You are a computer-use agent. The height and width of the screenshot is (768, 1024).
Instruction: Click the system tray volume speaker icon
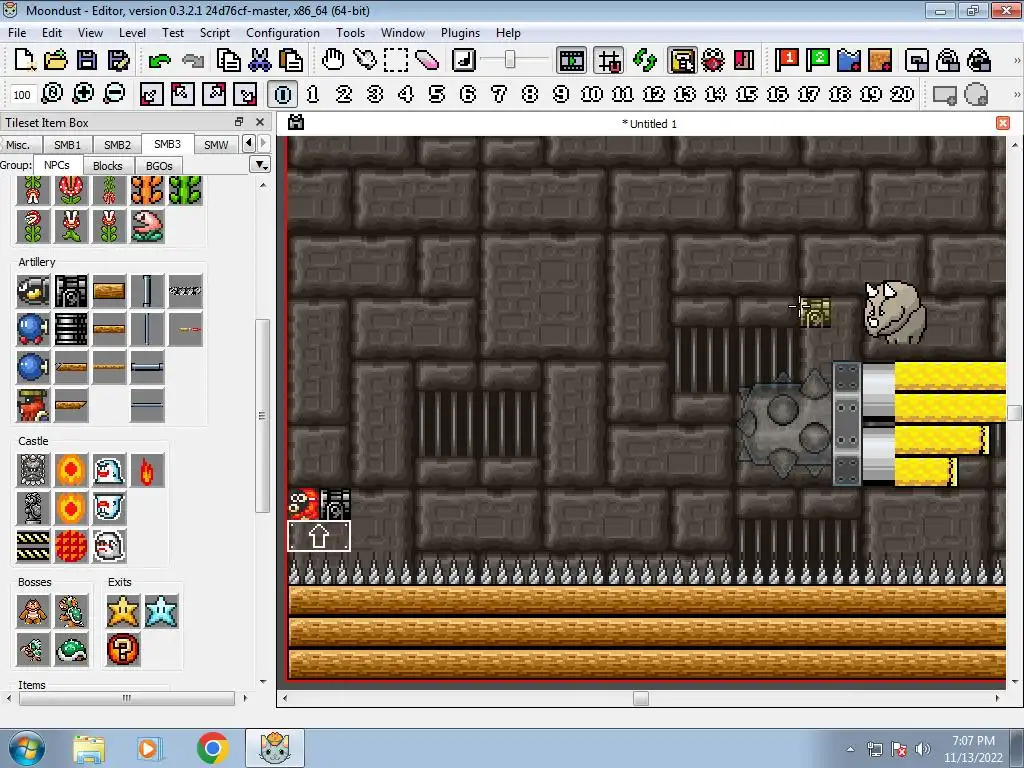click(x=923, y=749)
